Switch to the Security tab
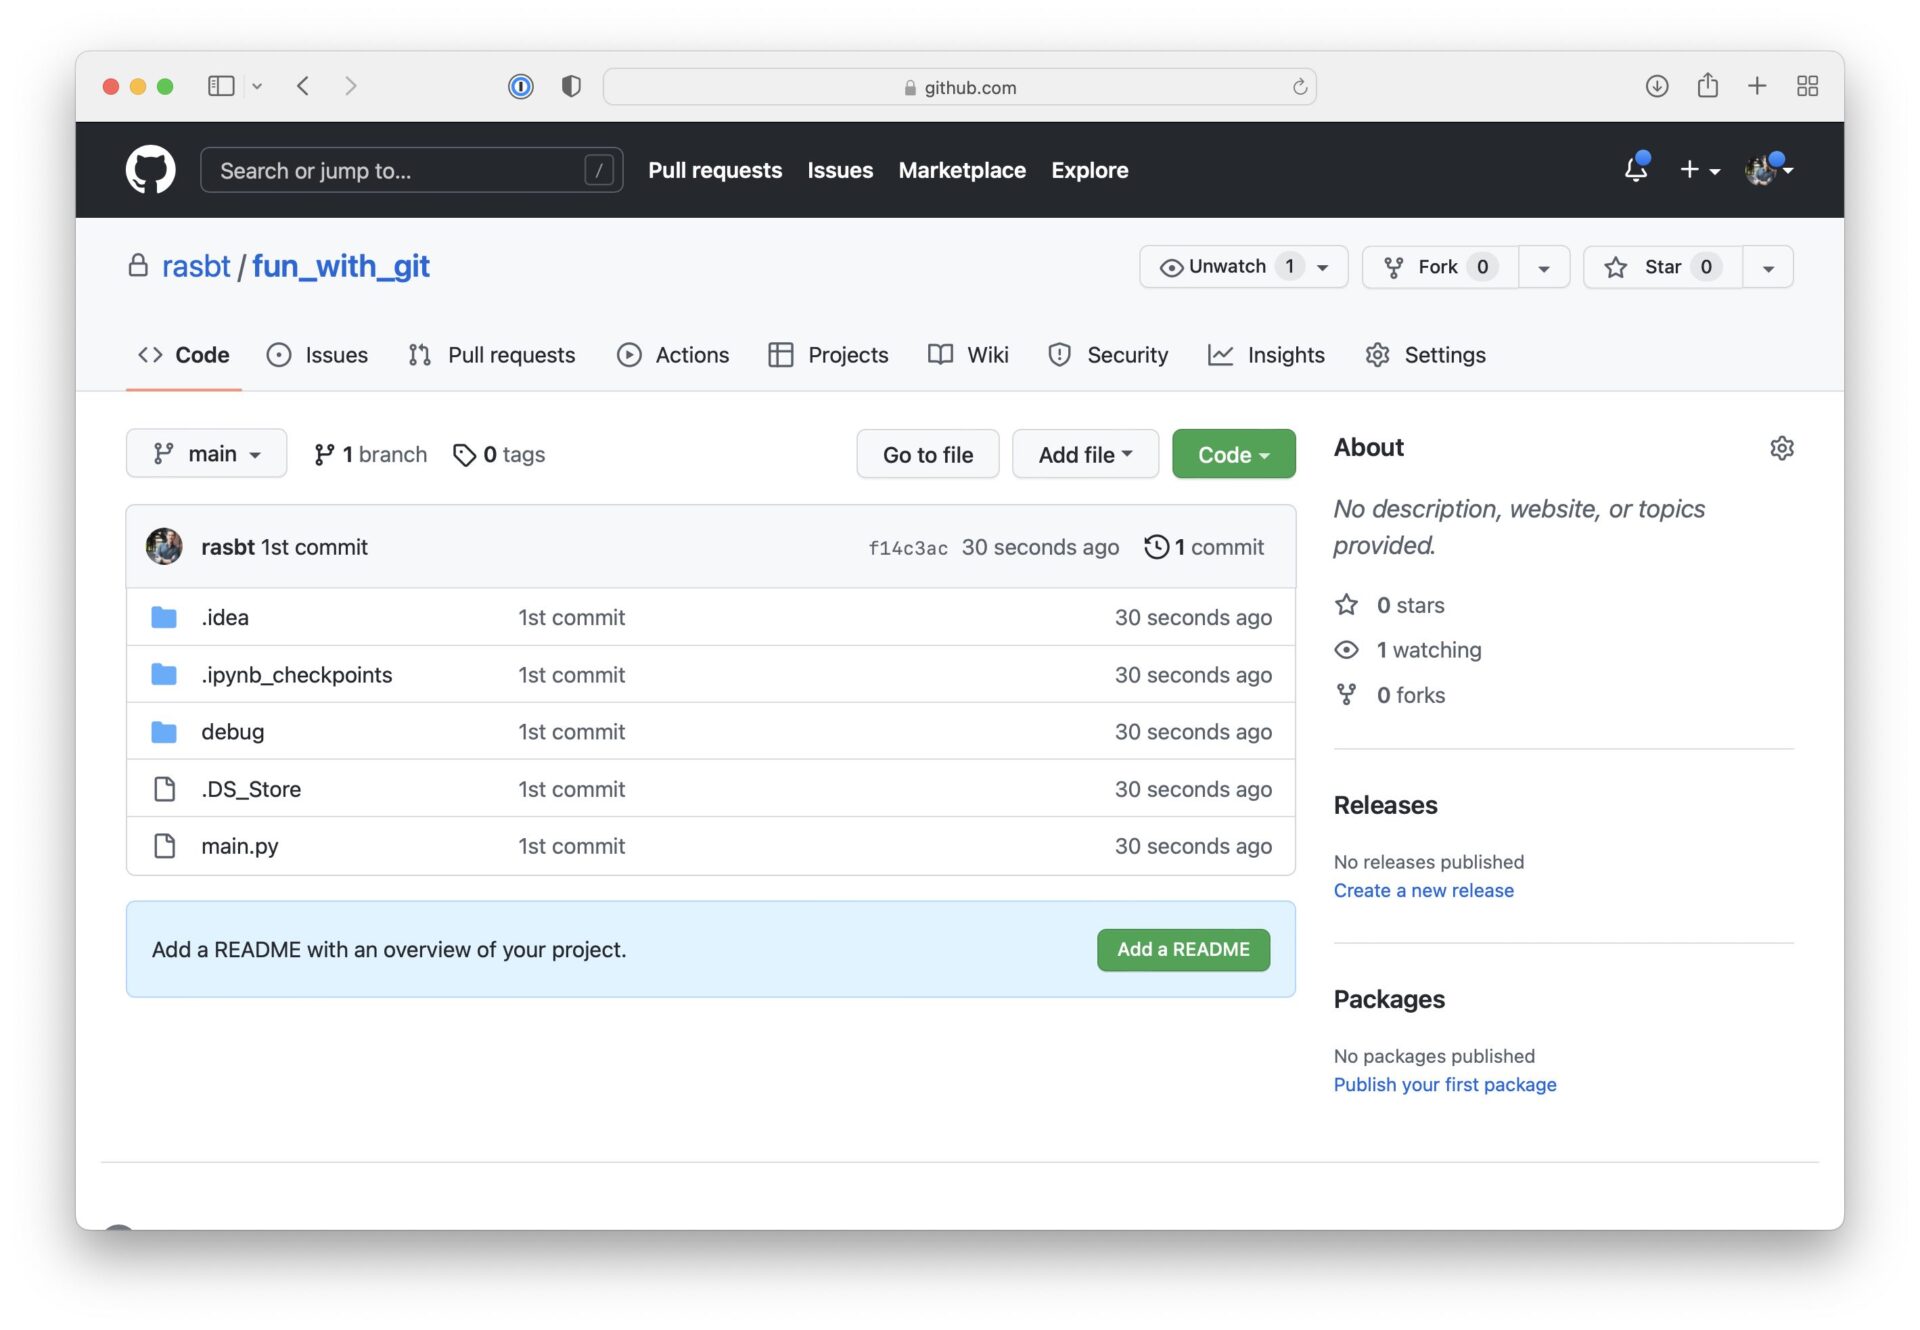Image resolution: width=1920 pixels, height=1330 pixels. click(x=1108, y=355)
